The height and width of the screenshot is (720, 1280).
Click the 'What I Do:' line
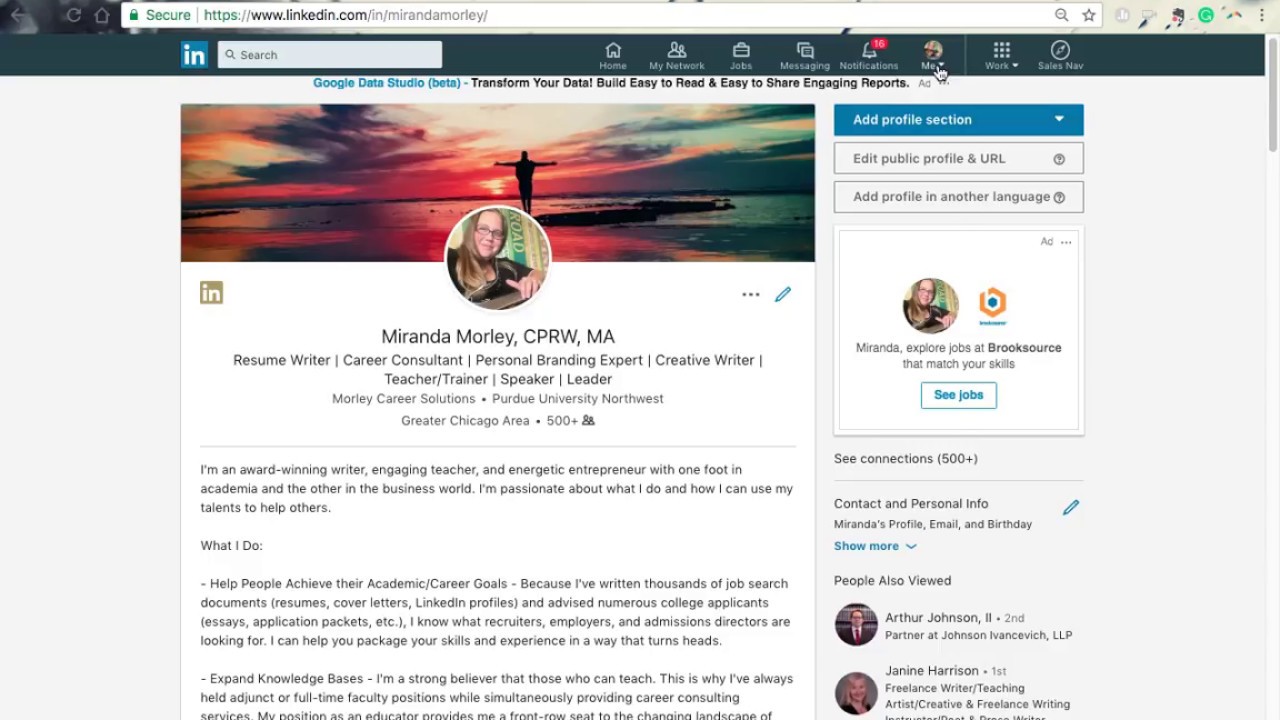coord(232,546)
